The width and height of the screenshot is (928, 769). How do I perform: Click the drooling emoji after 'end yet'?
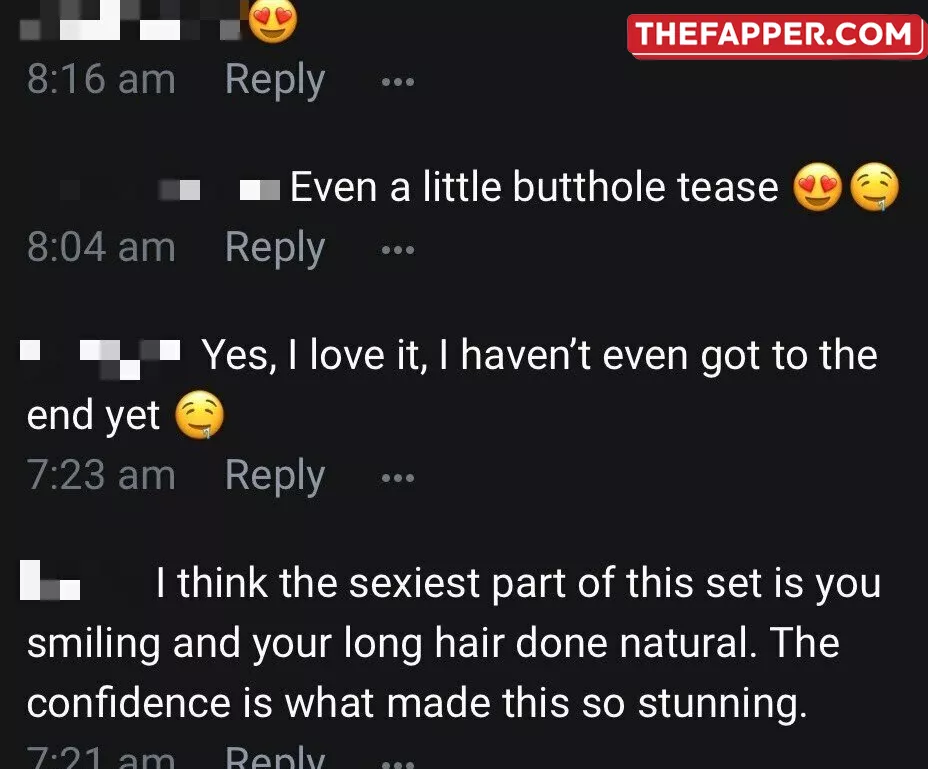coord(200,414)
